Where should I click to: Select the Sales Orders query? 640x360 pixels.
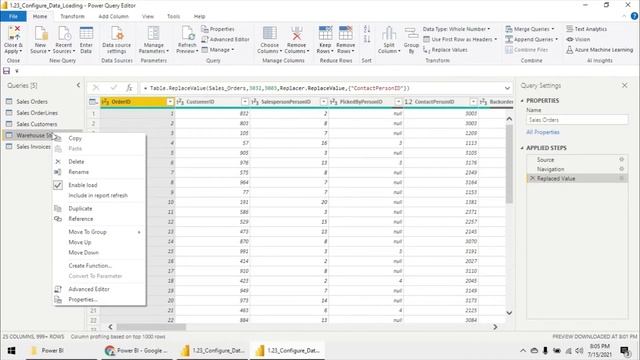(x=32, y=102)
